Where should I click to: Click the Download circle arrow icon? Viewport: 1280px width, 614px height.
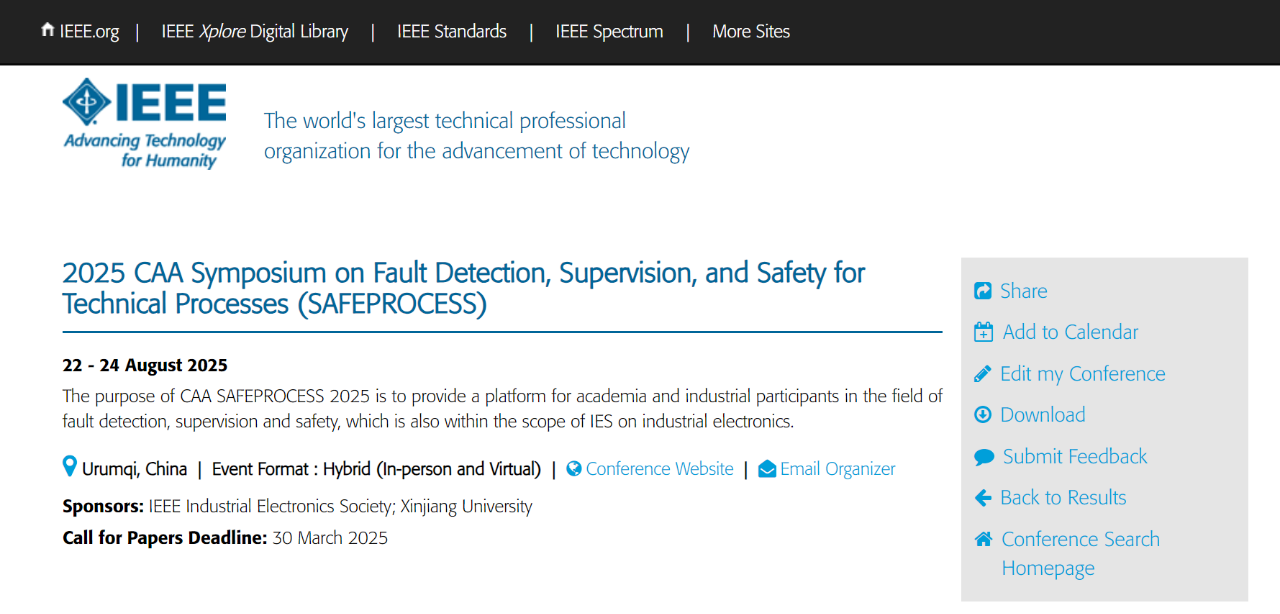[982, 415]
